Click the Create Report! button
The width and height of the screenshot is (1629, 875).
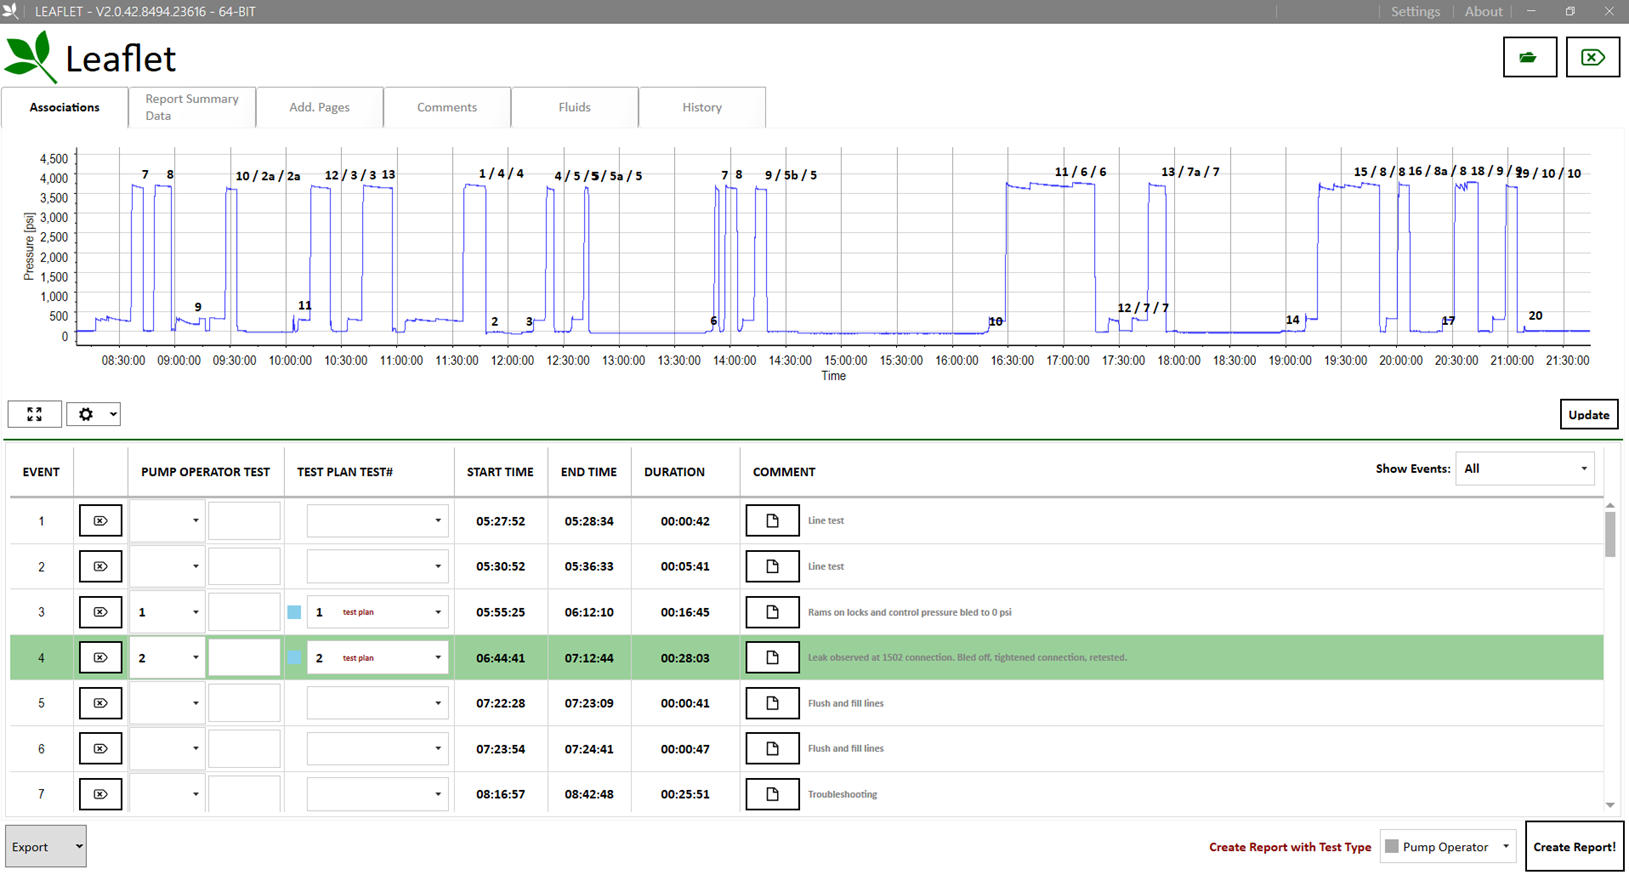pyautogui.click(x=1574, y=847)
